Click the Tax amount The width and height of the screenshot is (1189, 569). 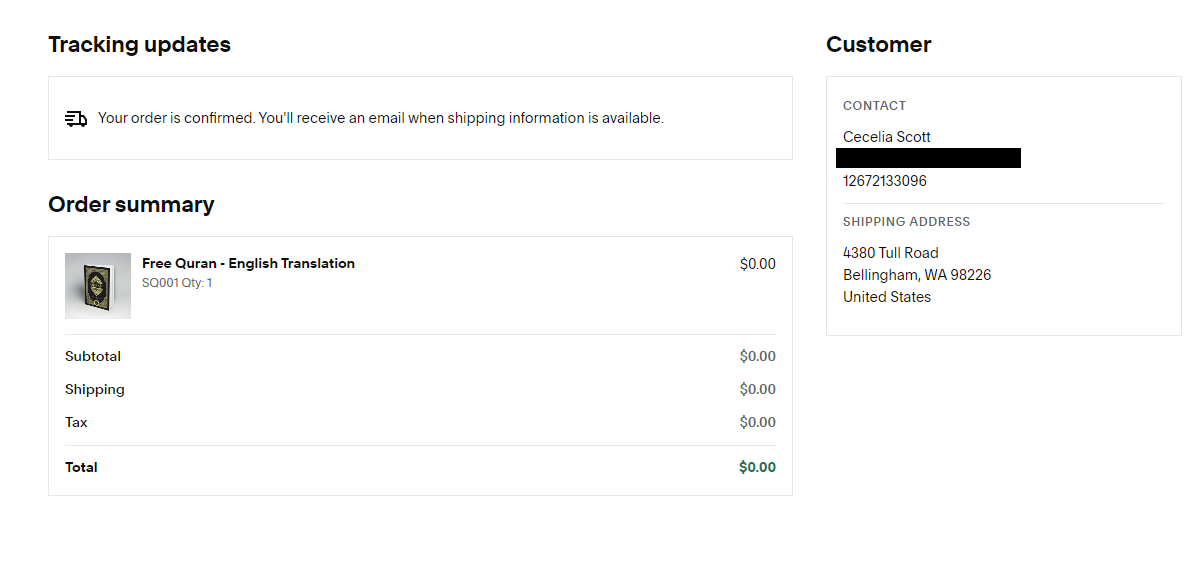click(757, 422)
